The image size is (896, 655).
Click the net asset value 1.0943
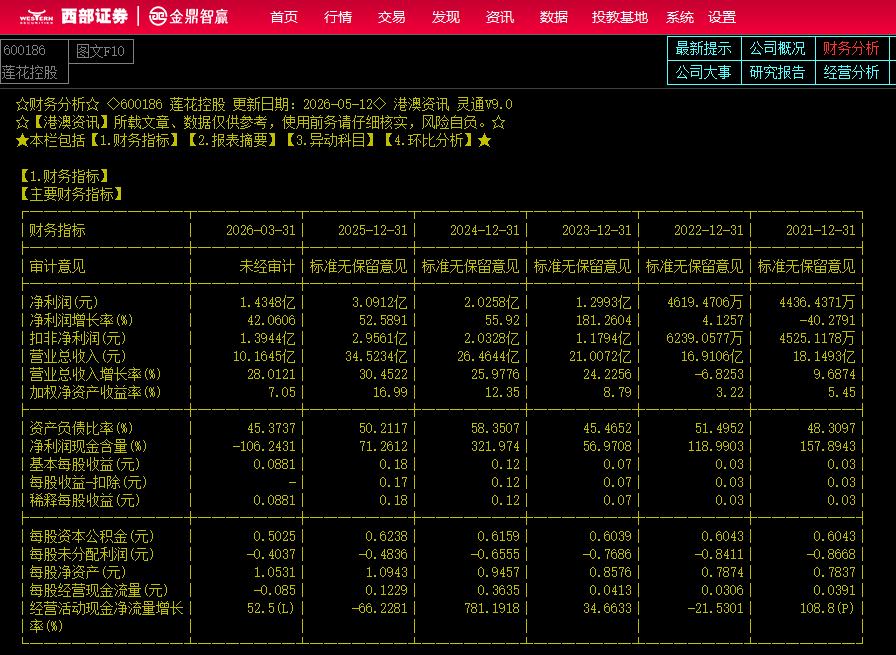click(386, 572)
